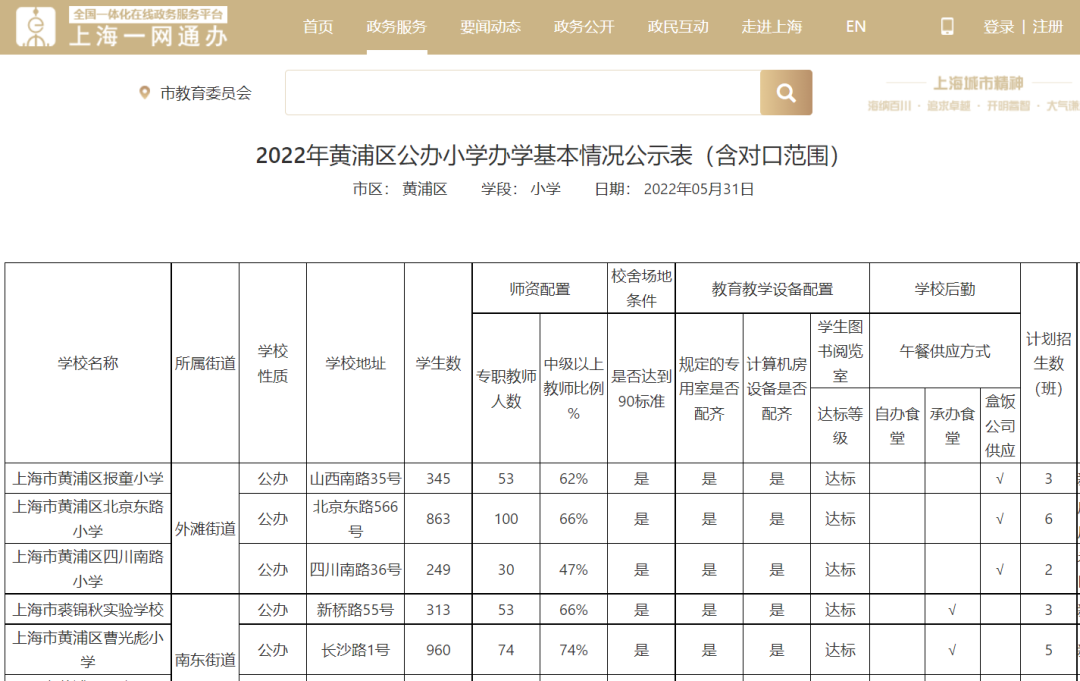Screen dimensions: 1080x681
Task: Click 上海市黄浦区北京东路小学 cell
Action: pyautogui.click(x=87, y=518)
